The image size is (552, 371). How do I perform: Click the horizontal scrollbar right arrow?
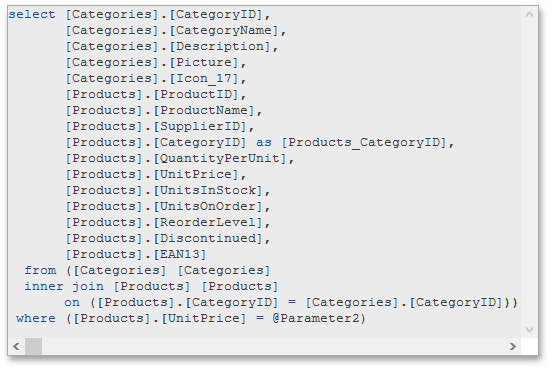(x=513, y=346)
